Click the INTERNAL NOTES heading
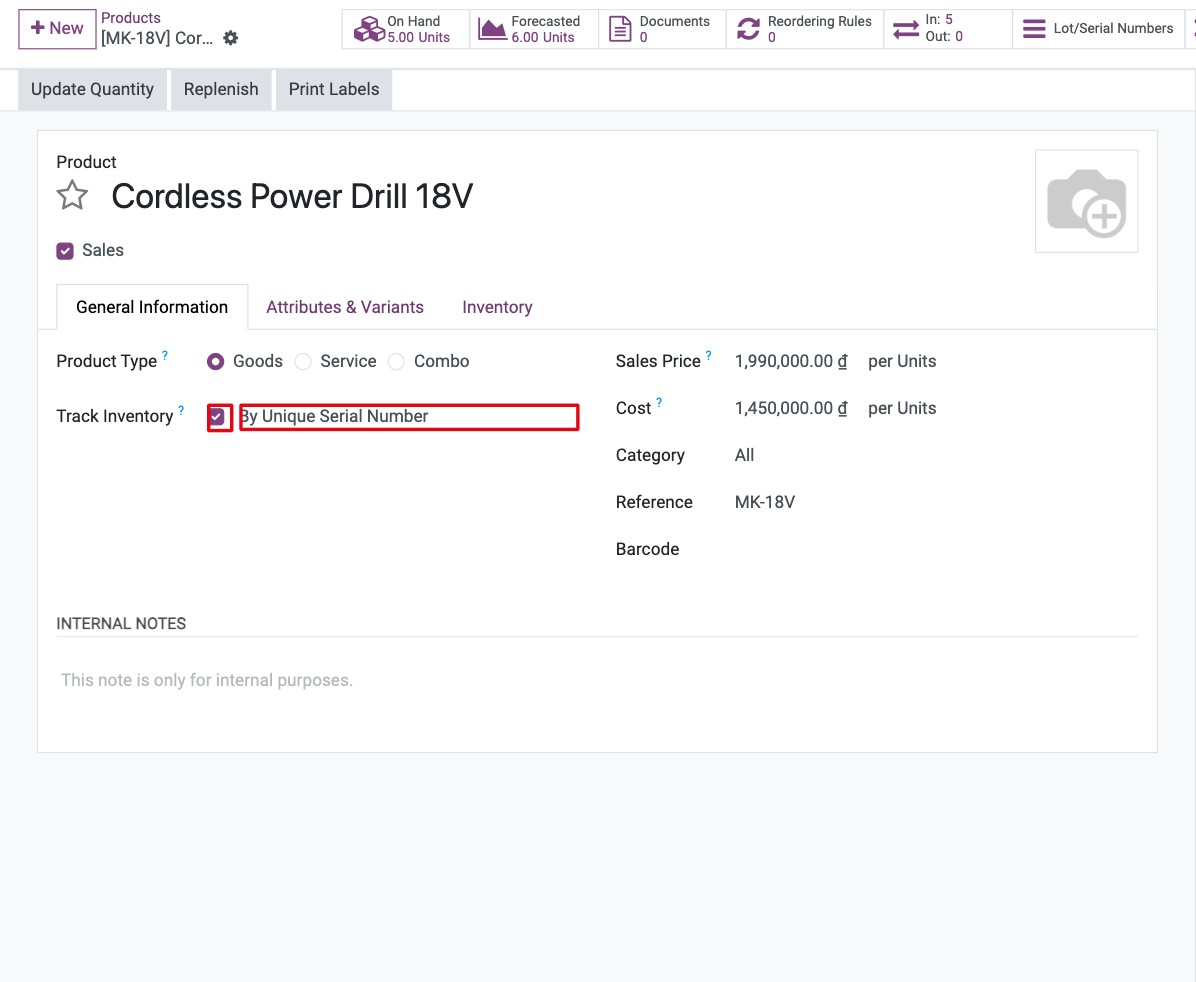This screenshot has width=1196, height=982. [x=121, y=623]
